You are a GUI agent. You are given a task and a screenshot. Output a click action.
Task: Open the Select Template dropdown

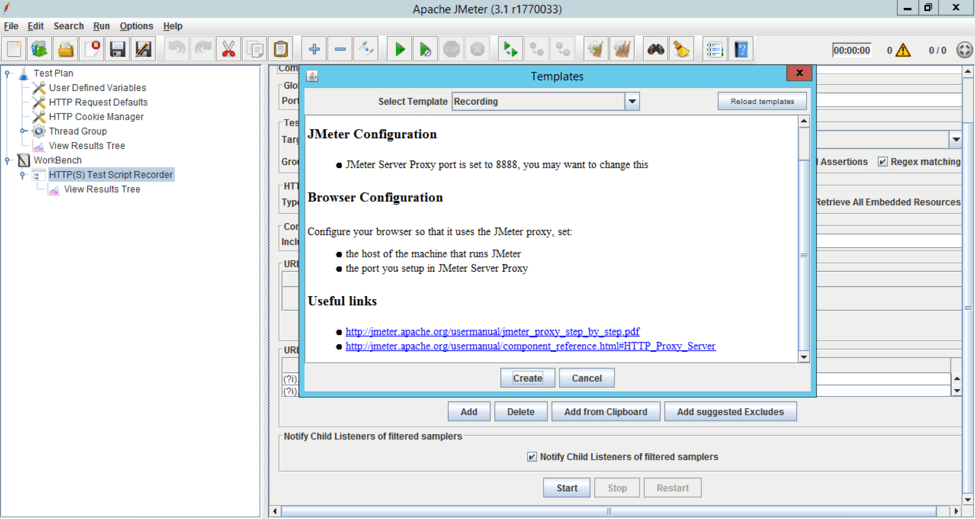click(x=632, y=101)
